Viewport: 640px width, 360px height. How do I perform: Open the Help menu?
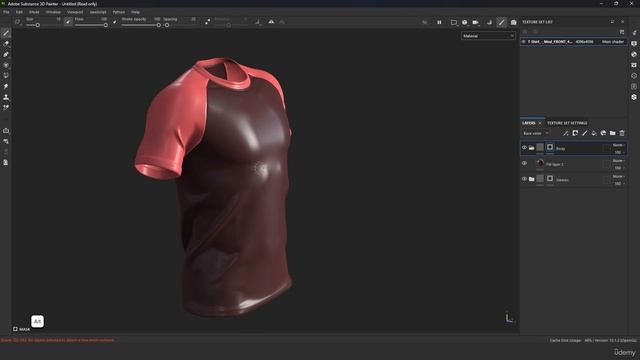pyautogui.click(x=136, y=12)
